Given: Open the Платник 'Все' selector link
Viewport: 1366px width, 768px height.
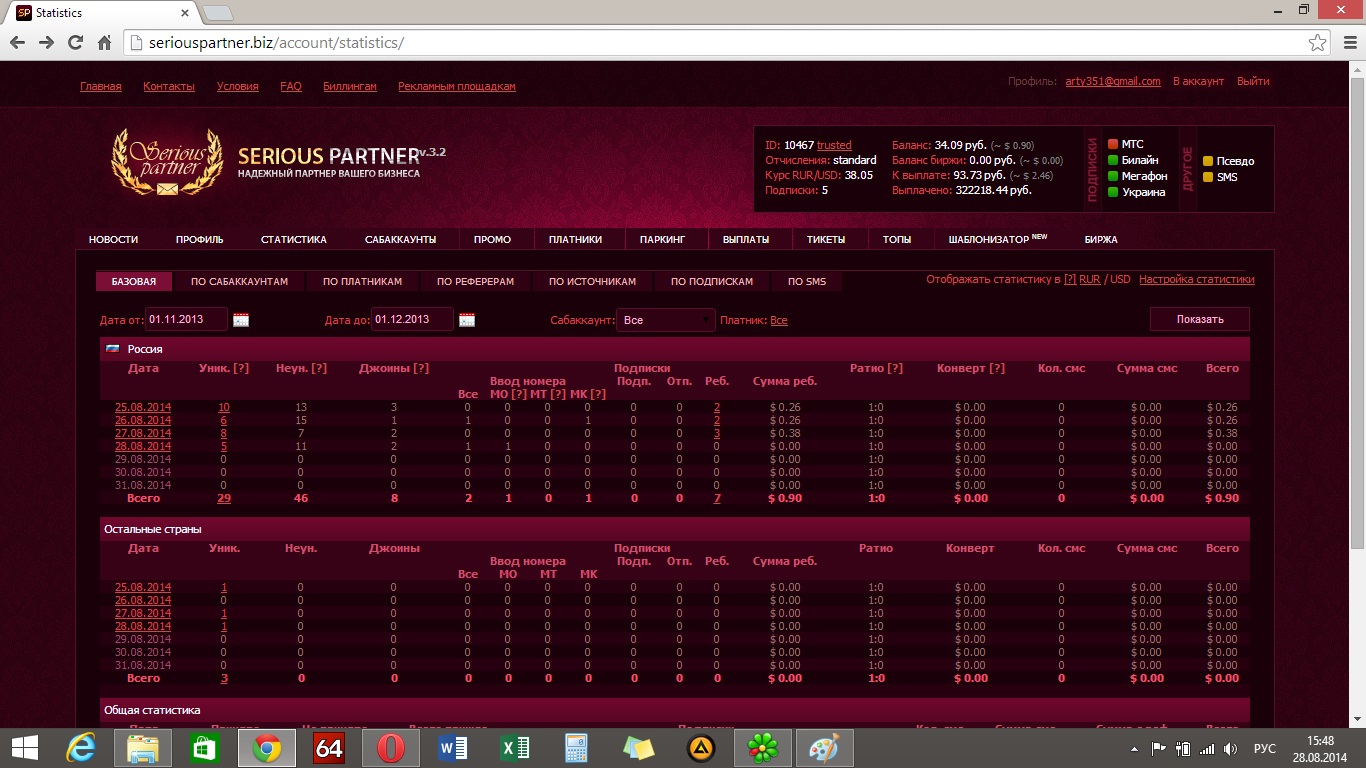Looking at the screenshot, I should tap(779, 321).
